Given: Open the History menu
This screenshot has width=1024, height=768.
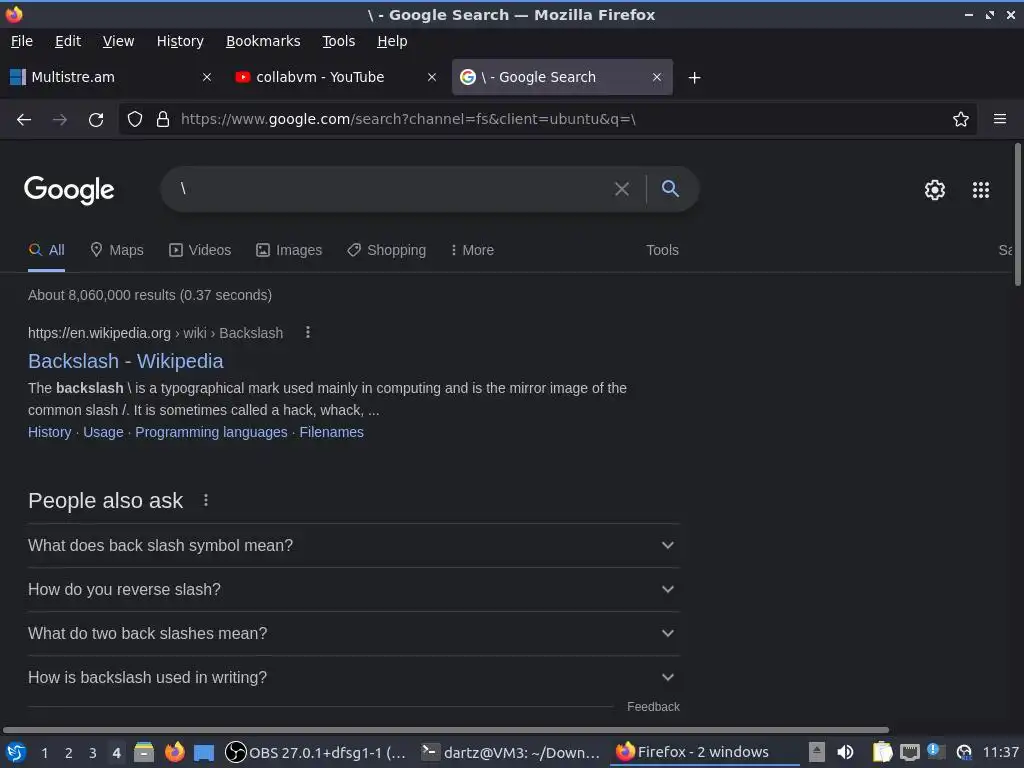Looking at the screenshot, I should (180, 41).
